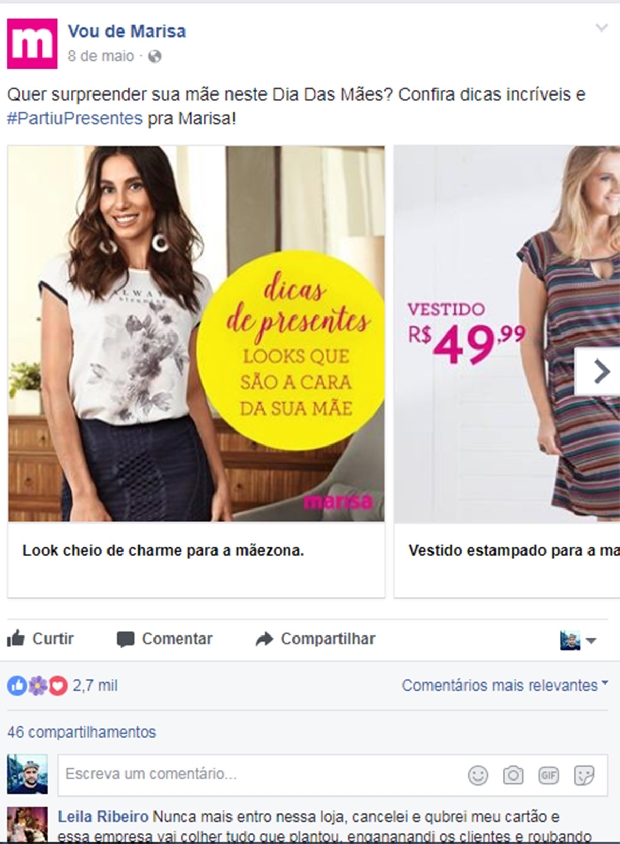The height and width of the screenshot is (844, 620).
Task: Open the 46 compartilhamentos list
Action: 81,732
